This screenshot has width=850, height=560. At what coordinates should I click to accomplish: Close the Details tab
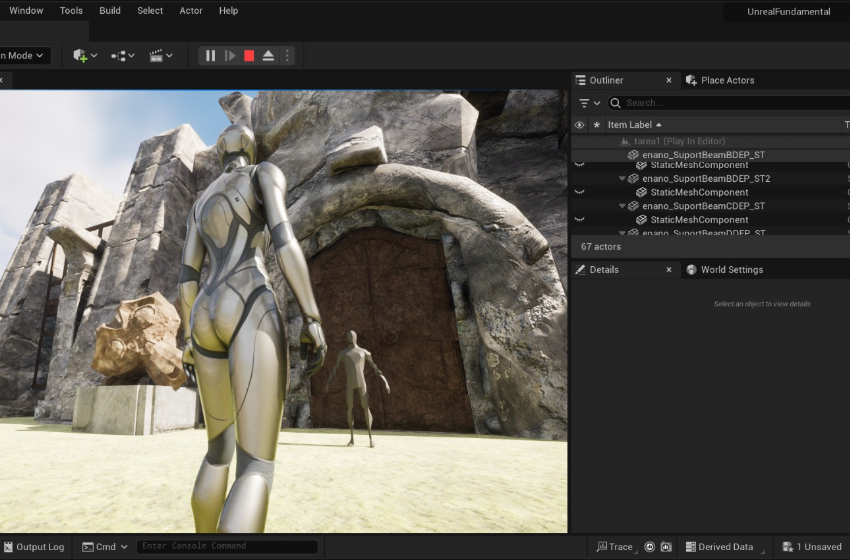coord(669,269)
